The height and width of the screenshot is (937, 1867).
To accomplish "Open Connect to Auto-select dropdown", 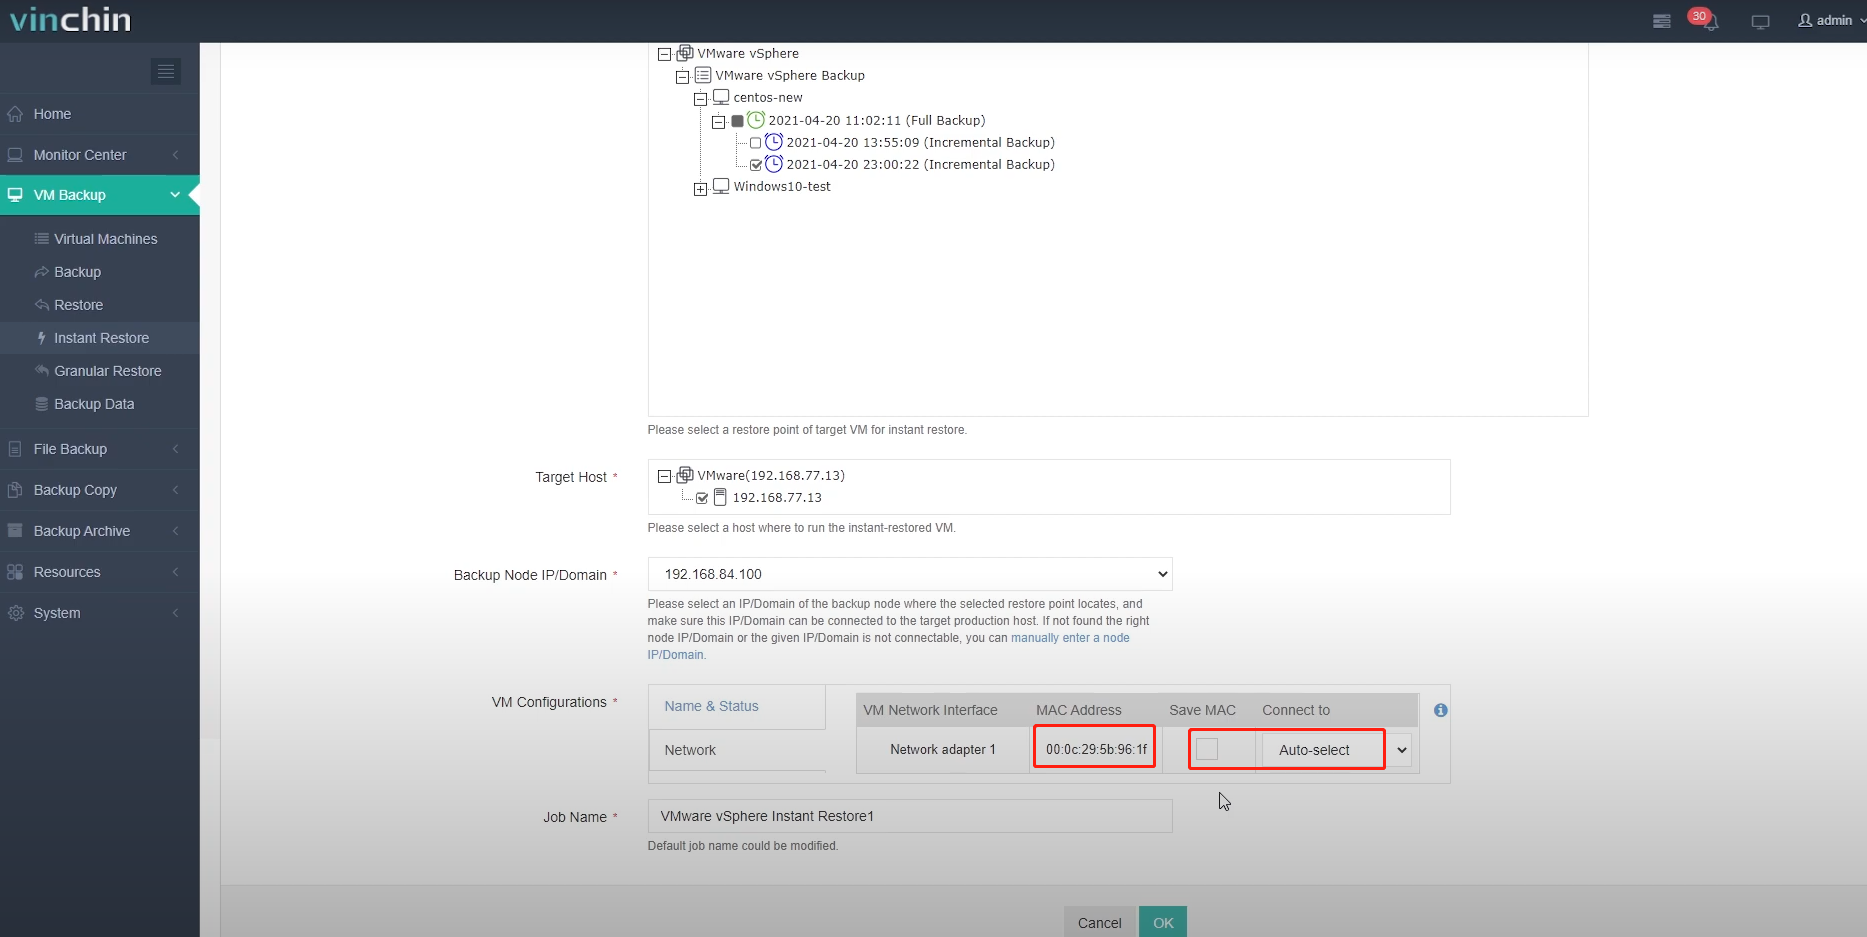I will coord(1336,750).
